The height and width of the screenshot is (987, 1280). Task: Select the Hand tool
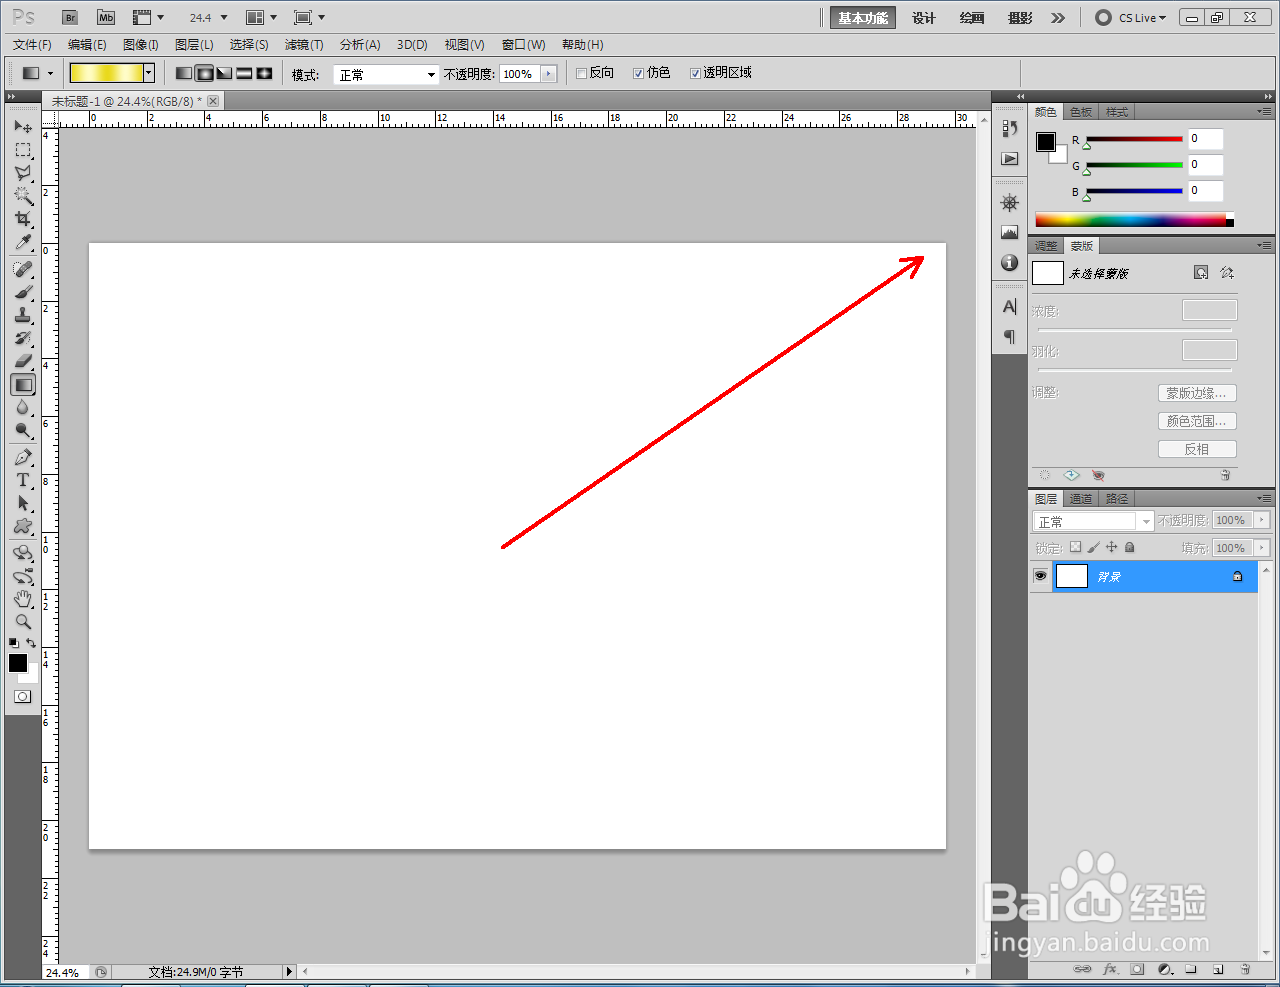pos(23,599)
